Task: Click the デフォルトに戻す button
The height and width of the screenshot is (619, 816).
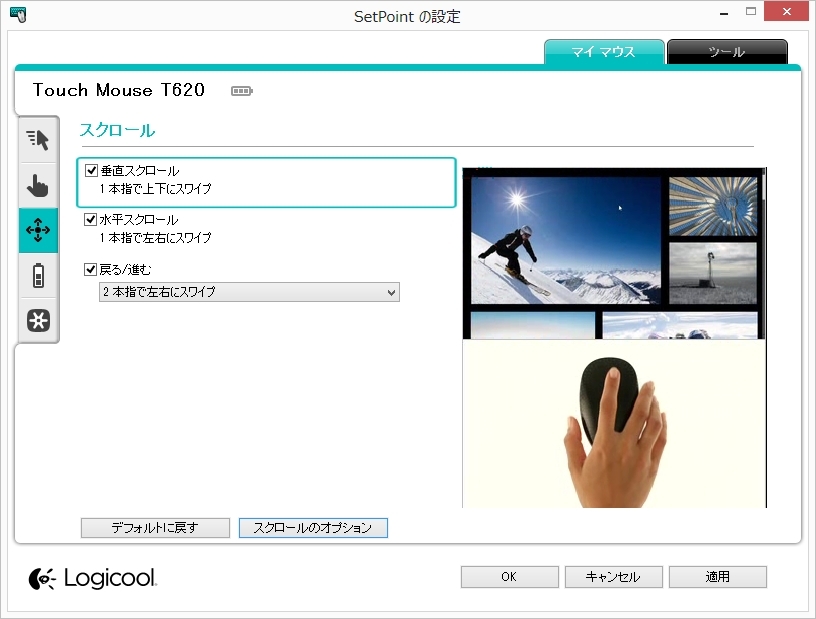Action: pos(155,528)
